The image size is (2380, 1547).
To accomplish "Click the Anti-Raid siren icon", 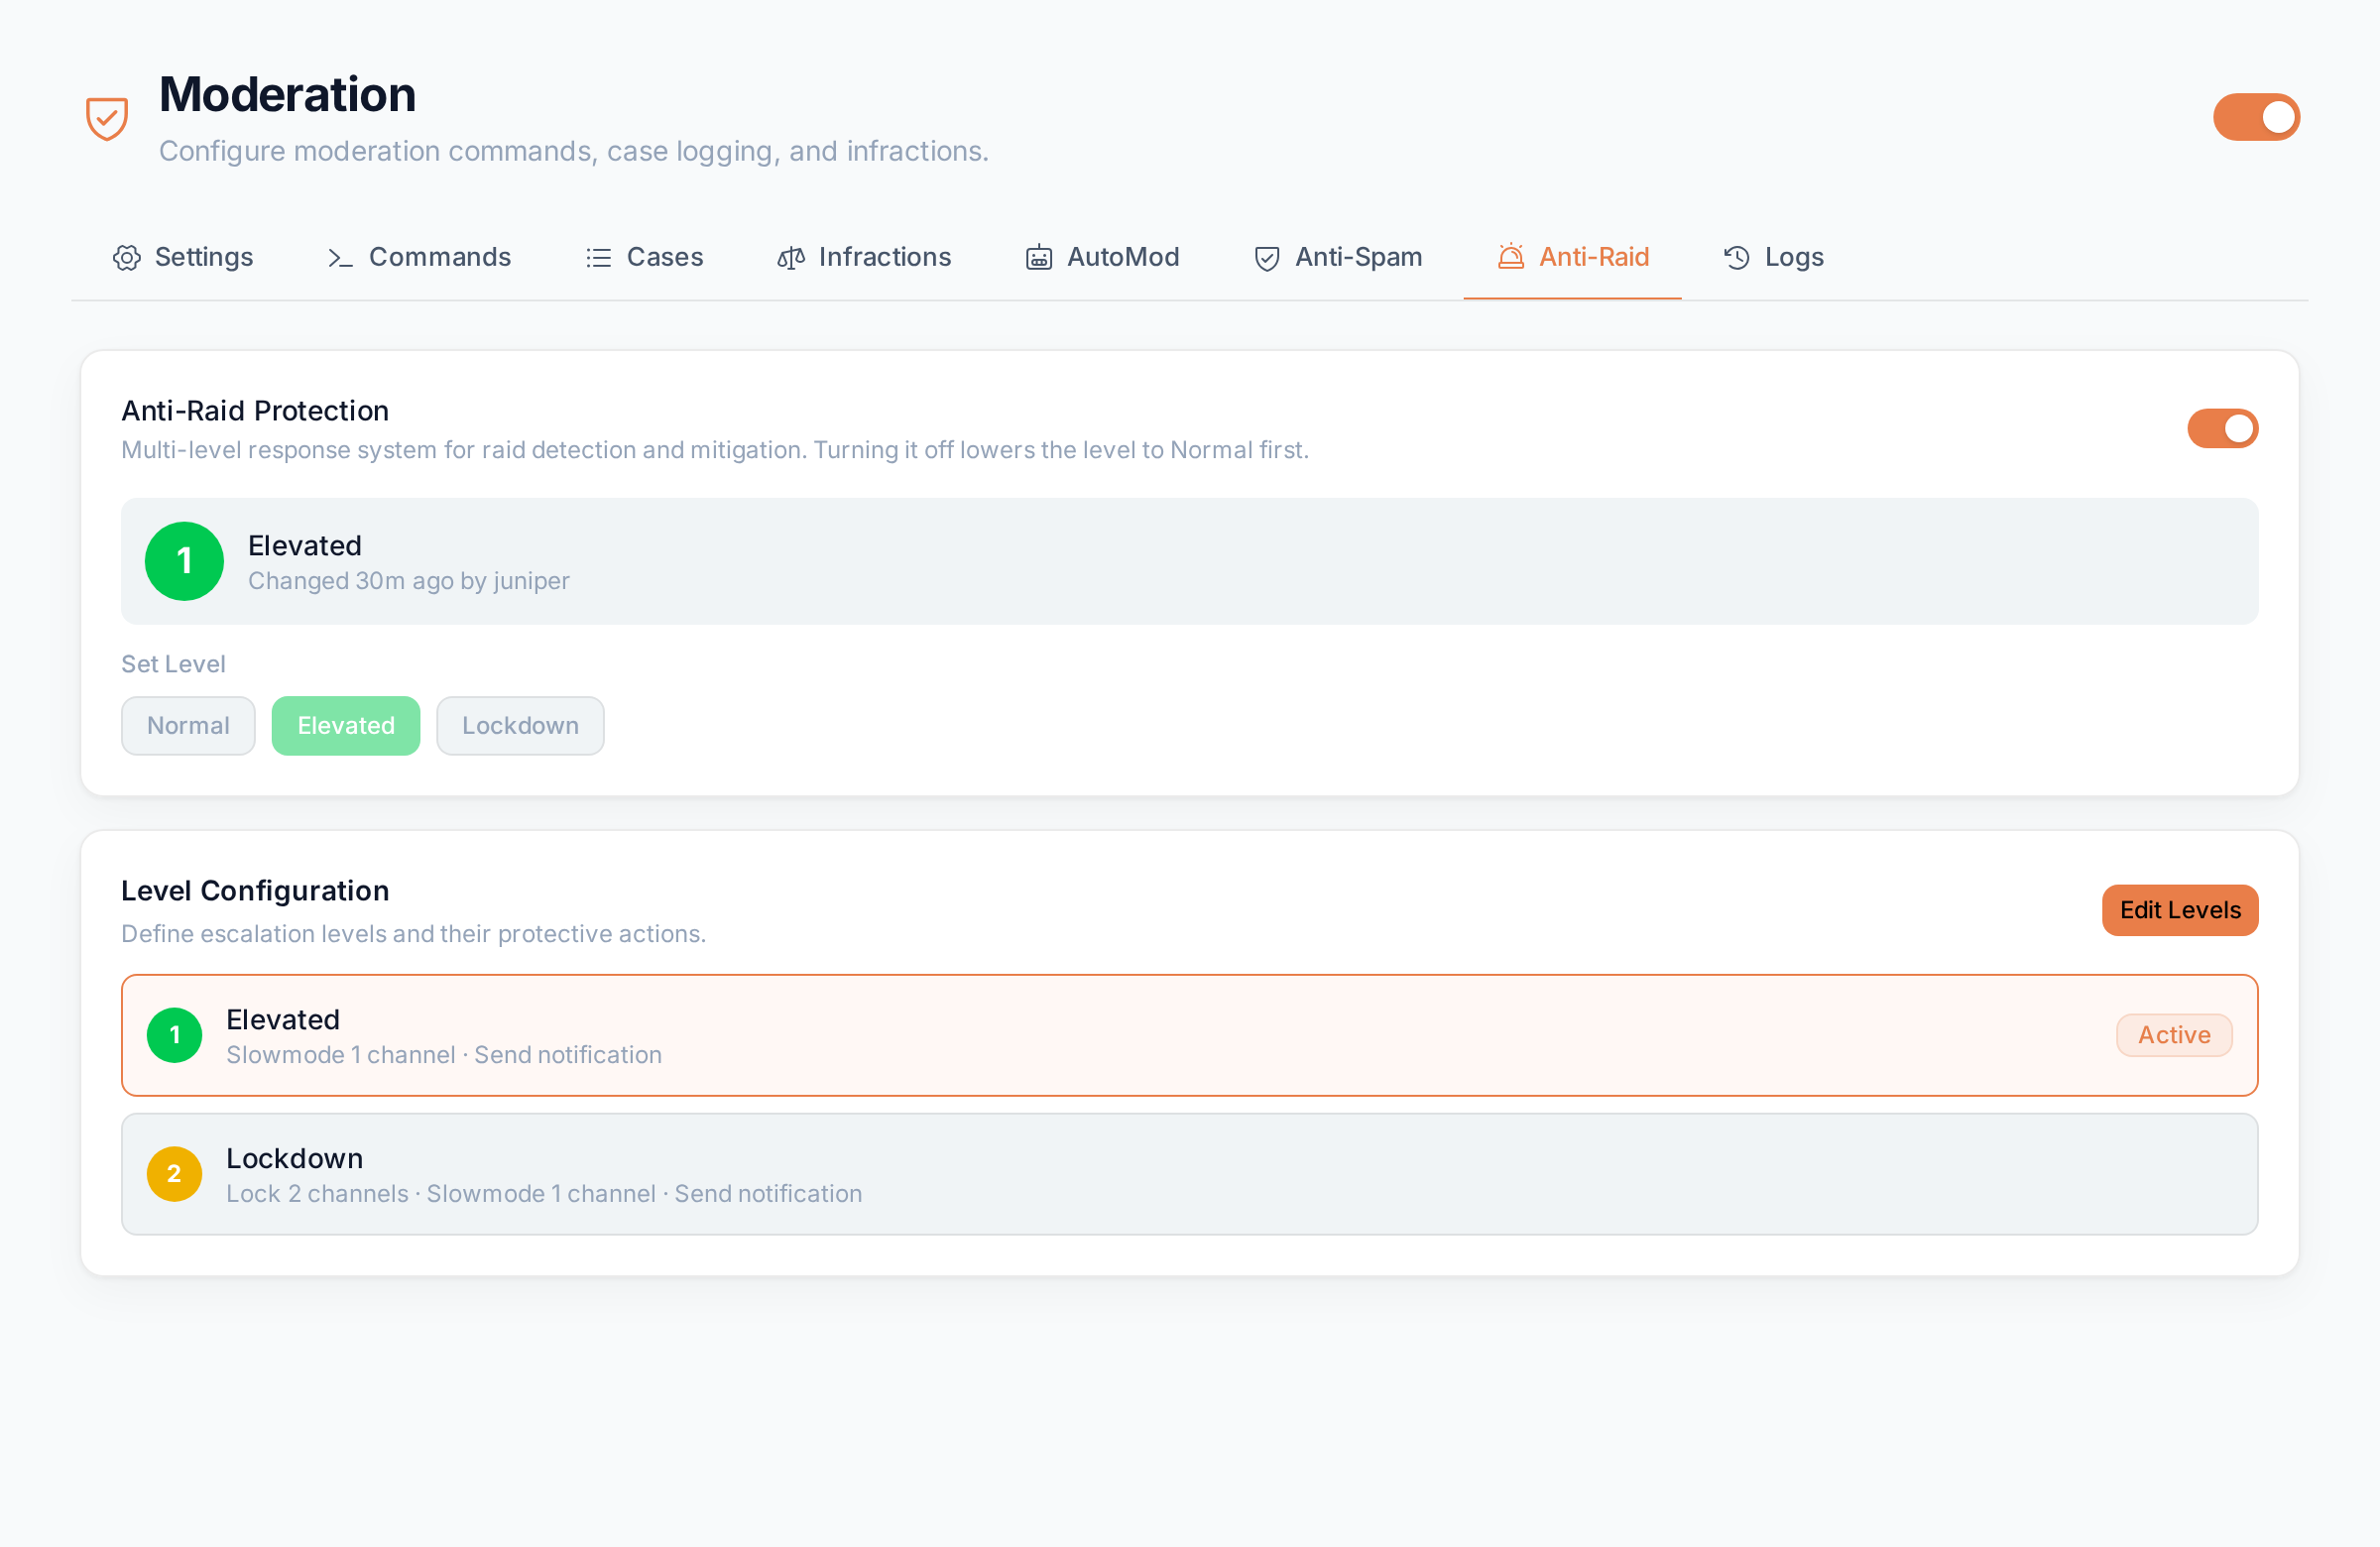I will tap(1511, 257).
